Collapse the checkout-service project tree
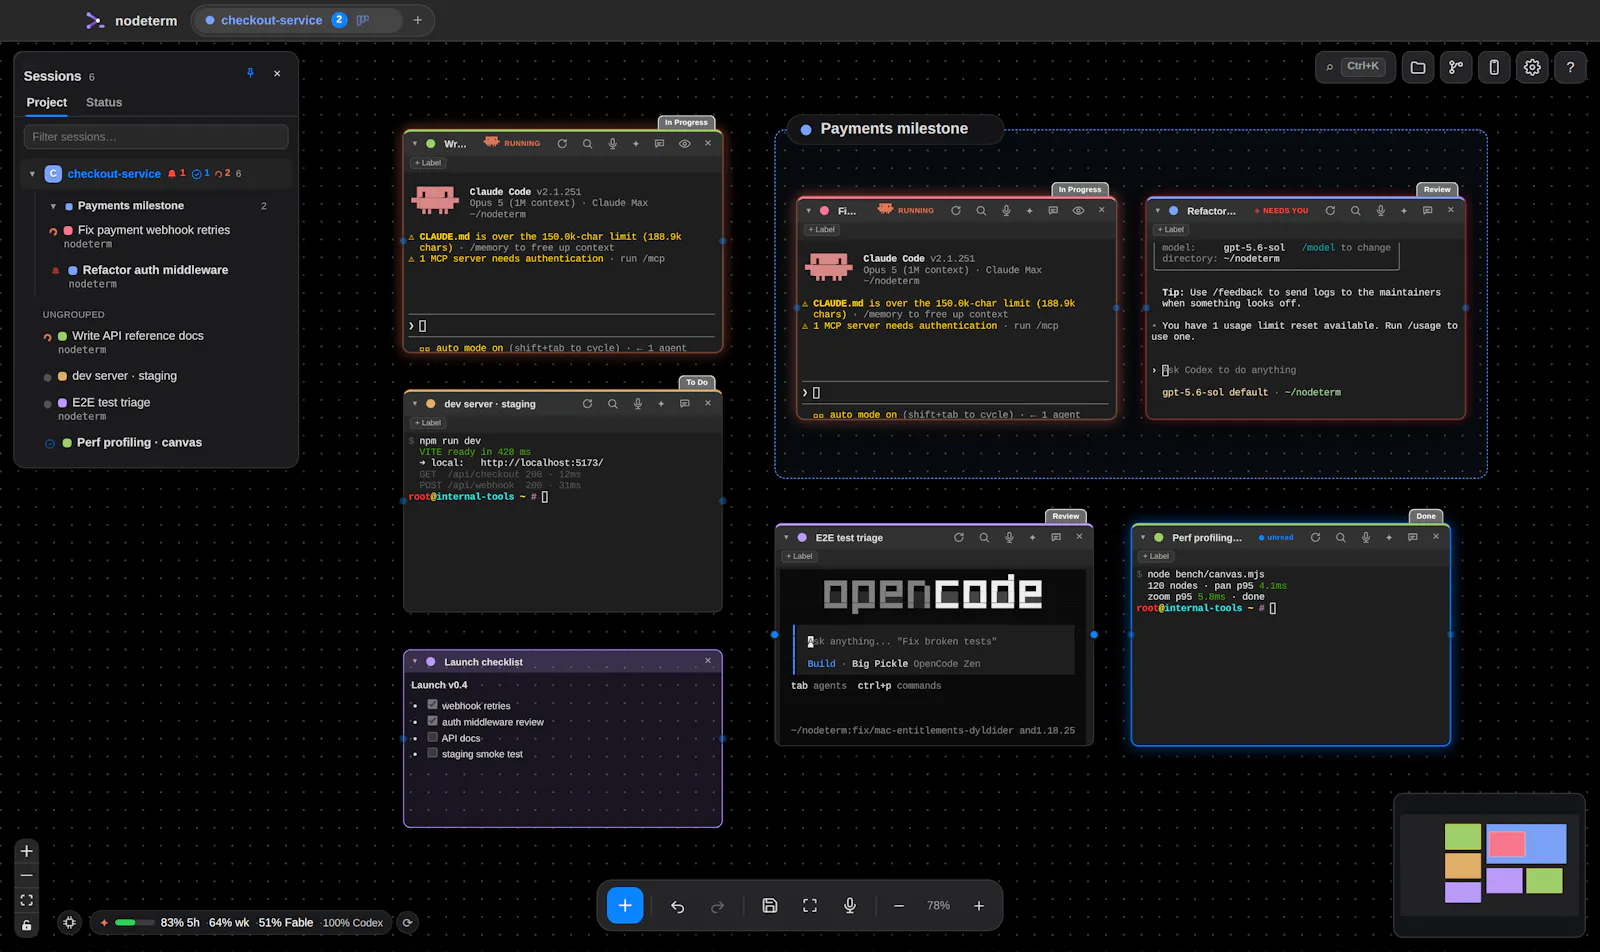This screenshot has width=1600, height=952. [x=32, y=174]
